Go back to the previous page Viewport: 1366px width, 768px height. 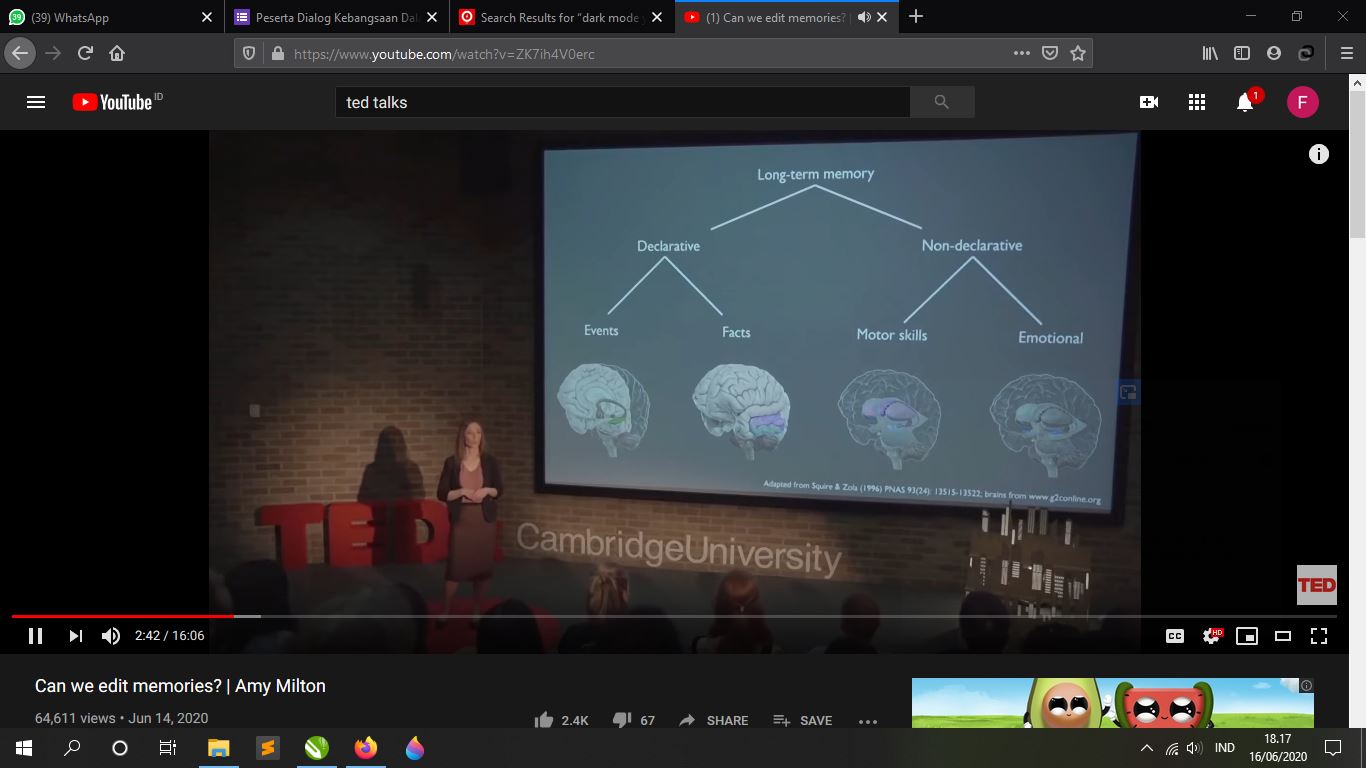(x=20, y=53)
